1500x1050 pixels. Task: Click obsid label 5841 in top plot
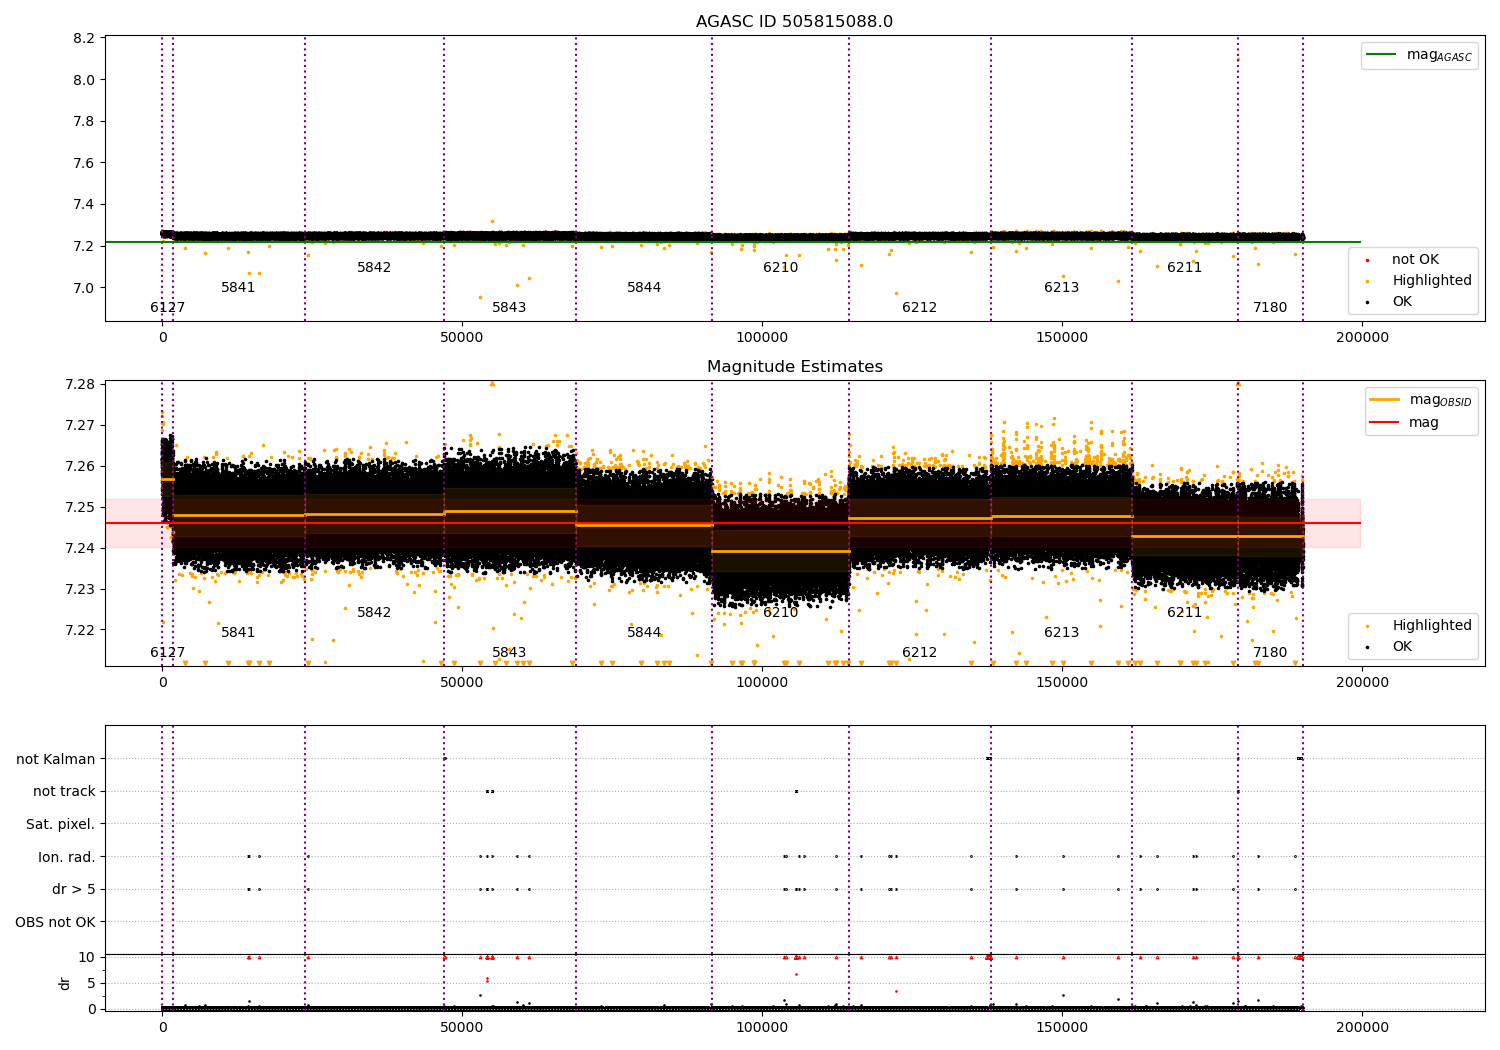(238, 288)
